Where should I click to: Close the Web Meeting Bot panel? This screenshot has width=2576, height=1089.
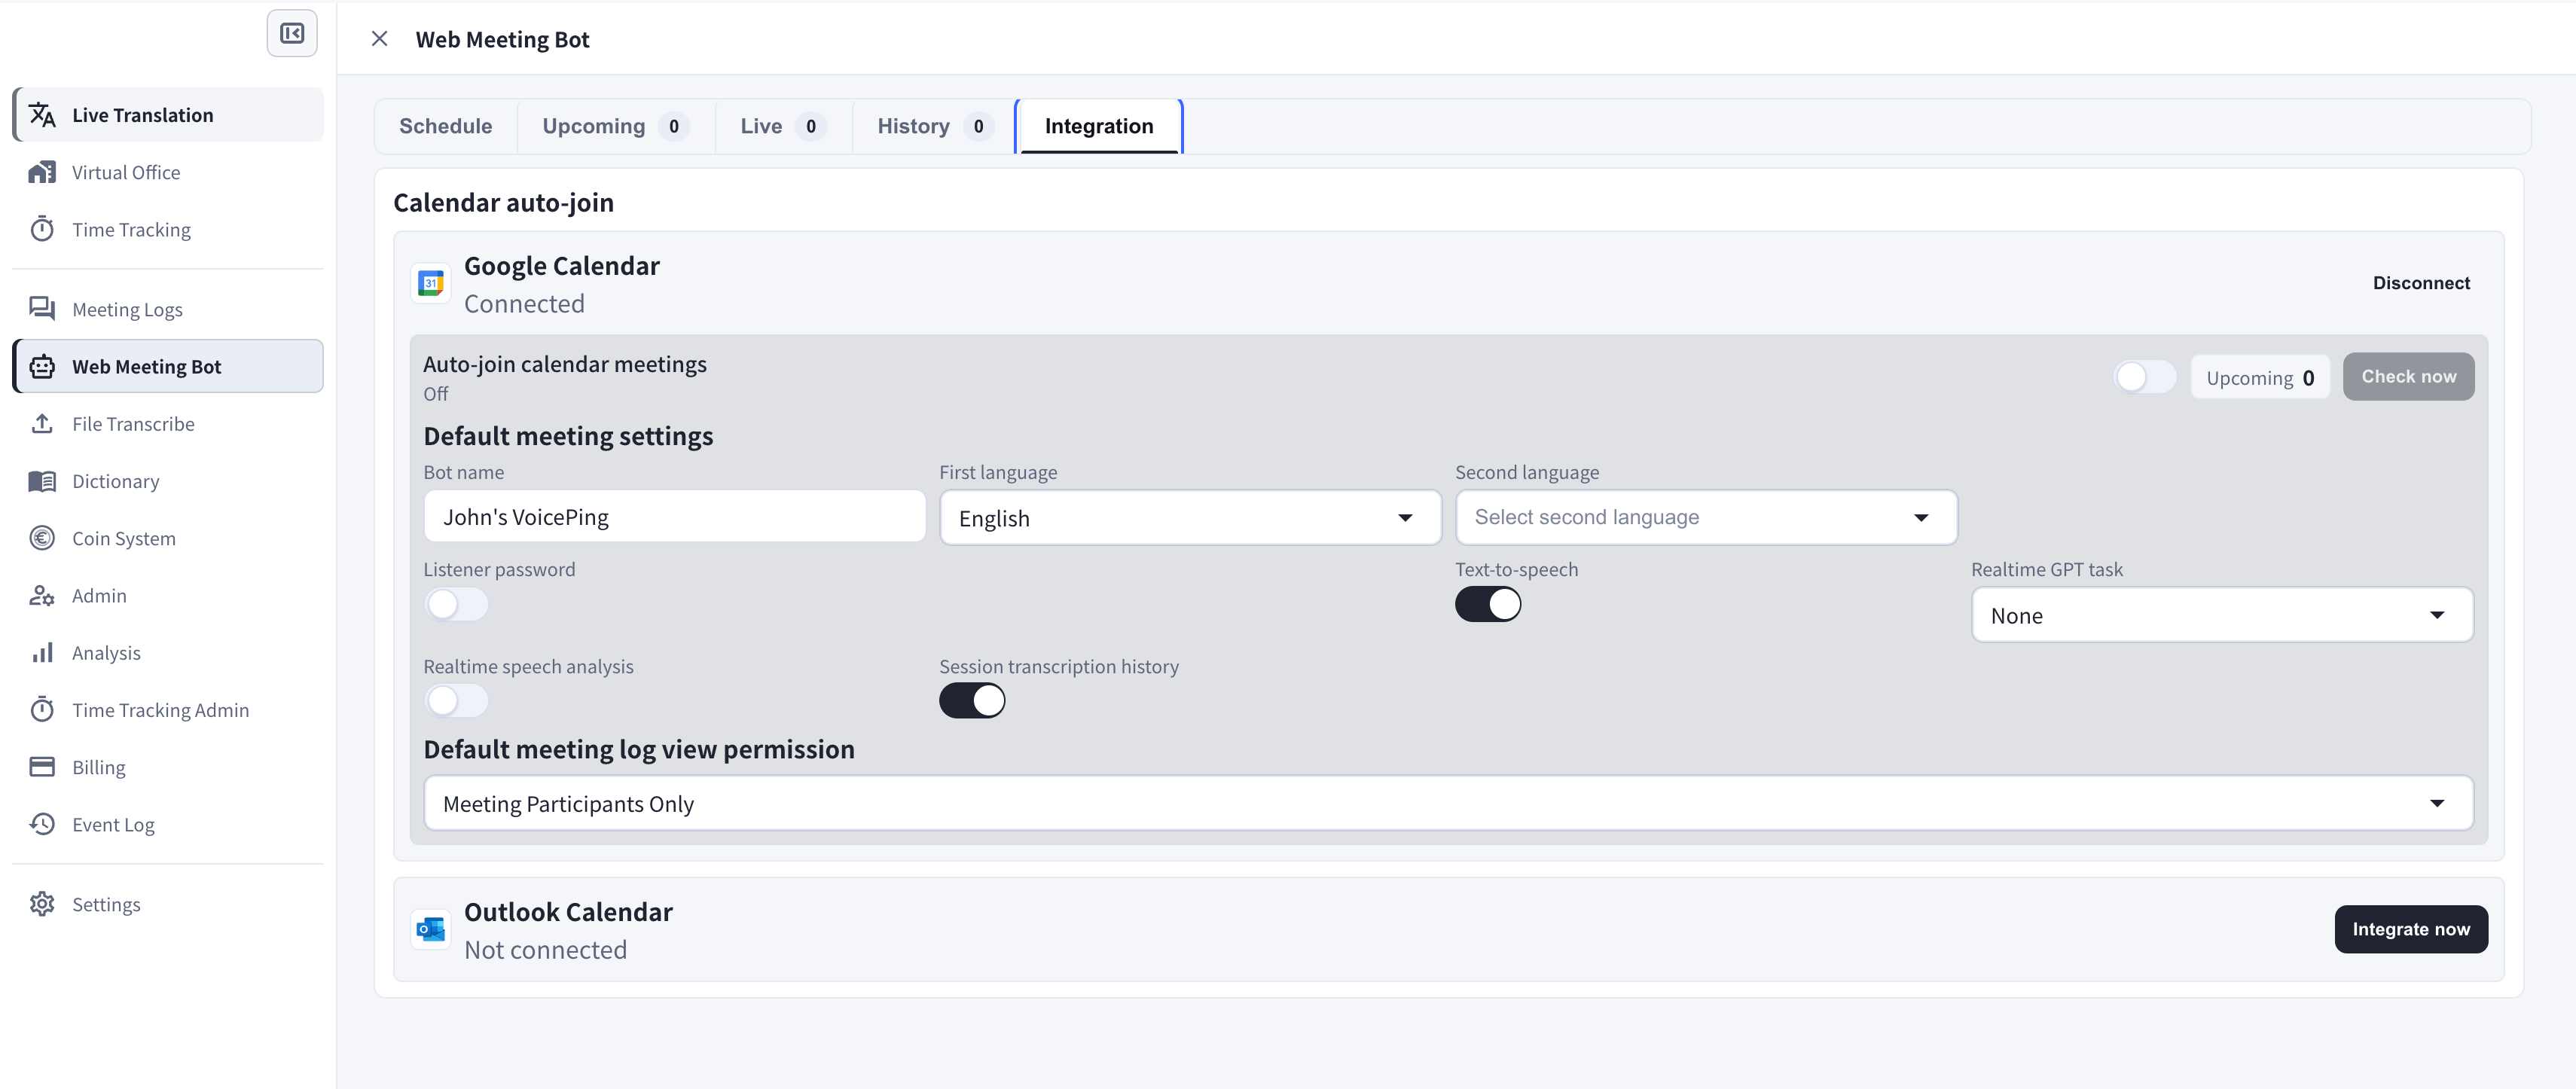point(379,39)
